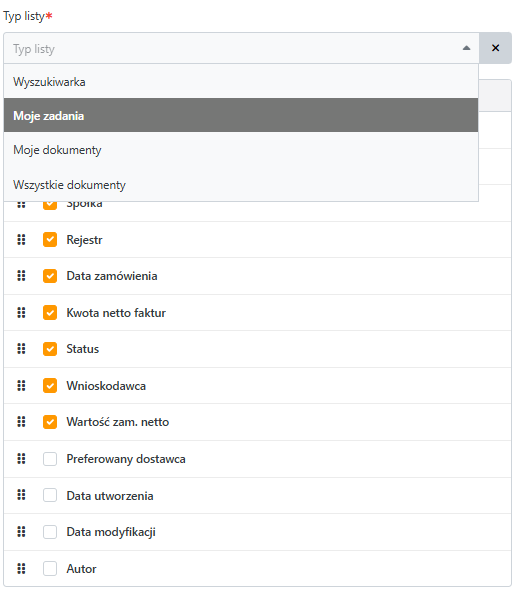Click the drag handle beside Wnioskodawca
This screenshot has height=591, width=513.
21,386
